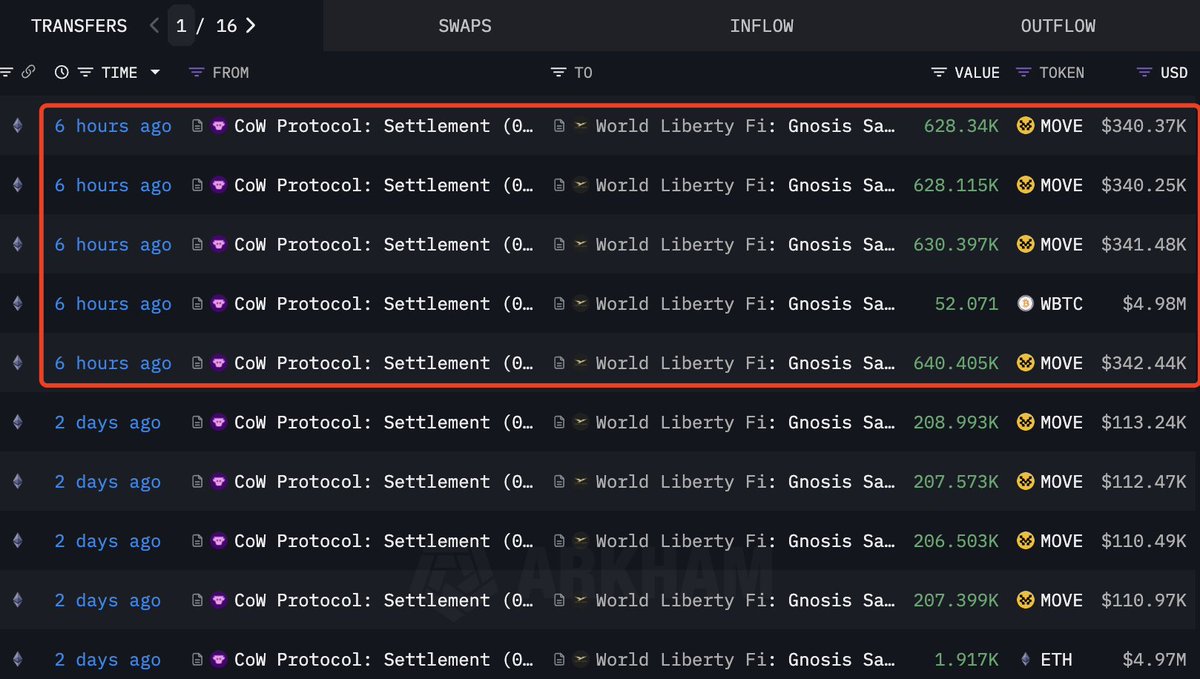Open the '6 hours ago' link in the WBTC row

pyautogui.click(x=113, y=304)
